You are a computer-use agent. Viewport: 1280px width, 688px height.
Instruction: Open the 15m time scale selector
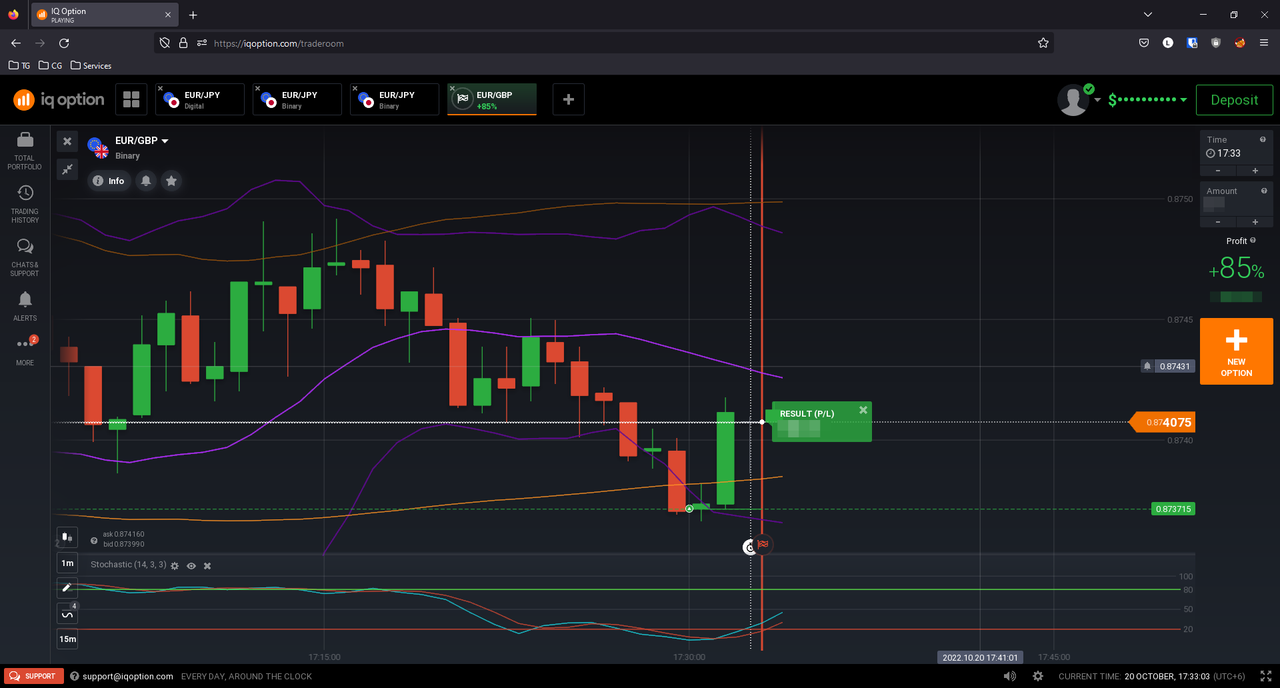coord(67,639)
